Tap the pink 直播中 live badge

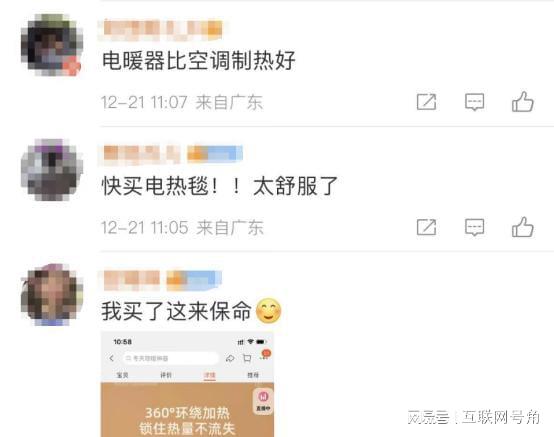click(x=263, y=401)
